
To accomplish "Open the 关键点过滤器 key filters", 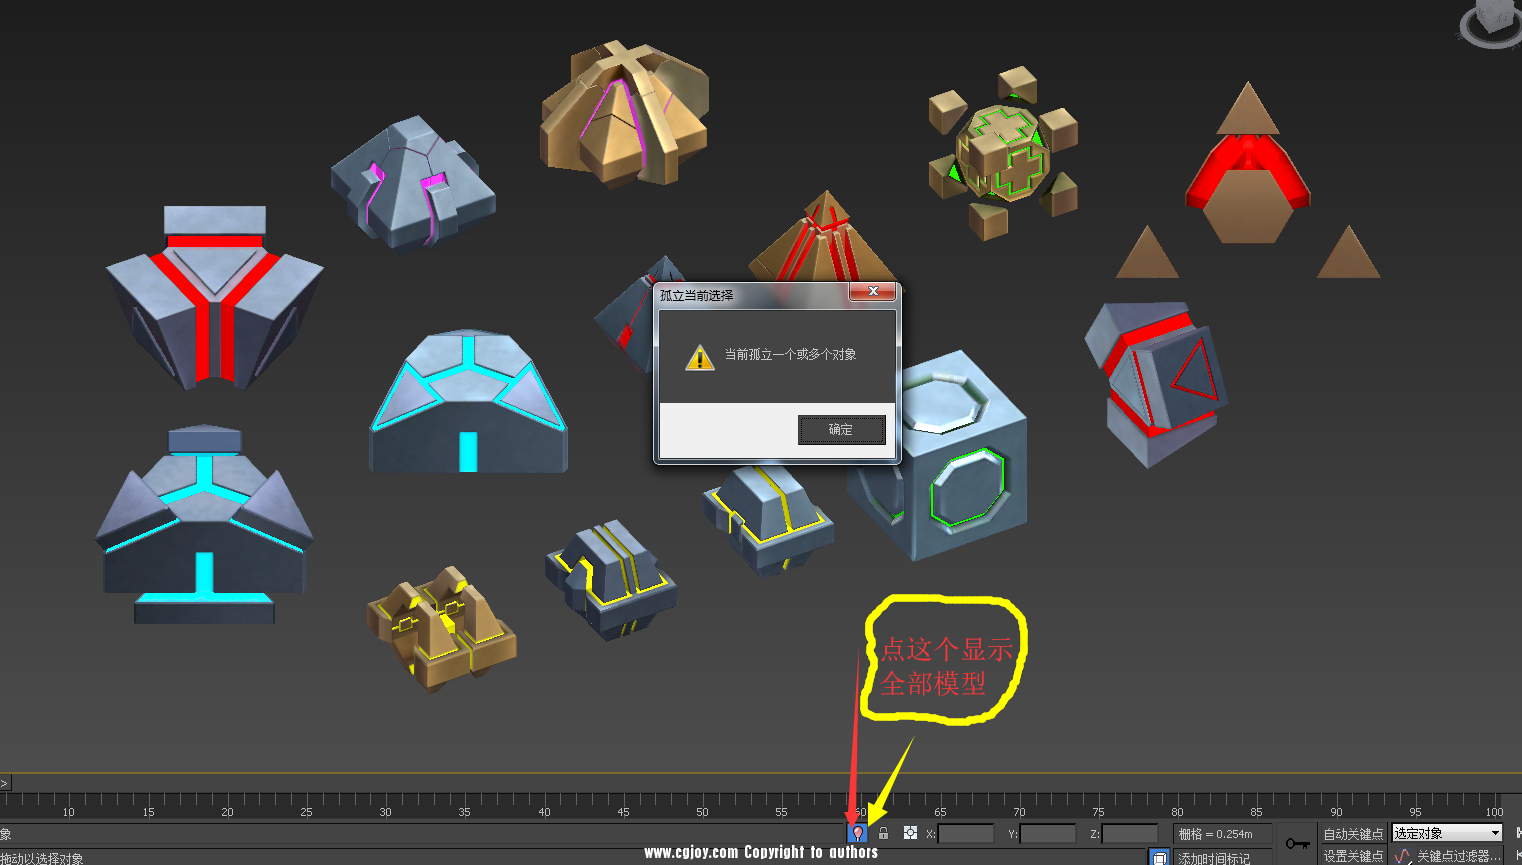I will [1457, 856].
